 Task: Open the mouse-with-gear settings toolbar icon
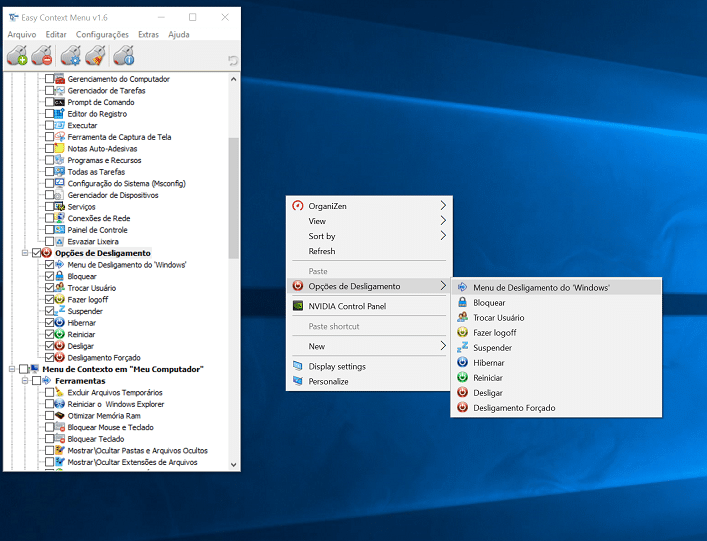coord(71,55)
